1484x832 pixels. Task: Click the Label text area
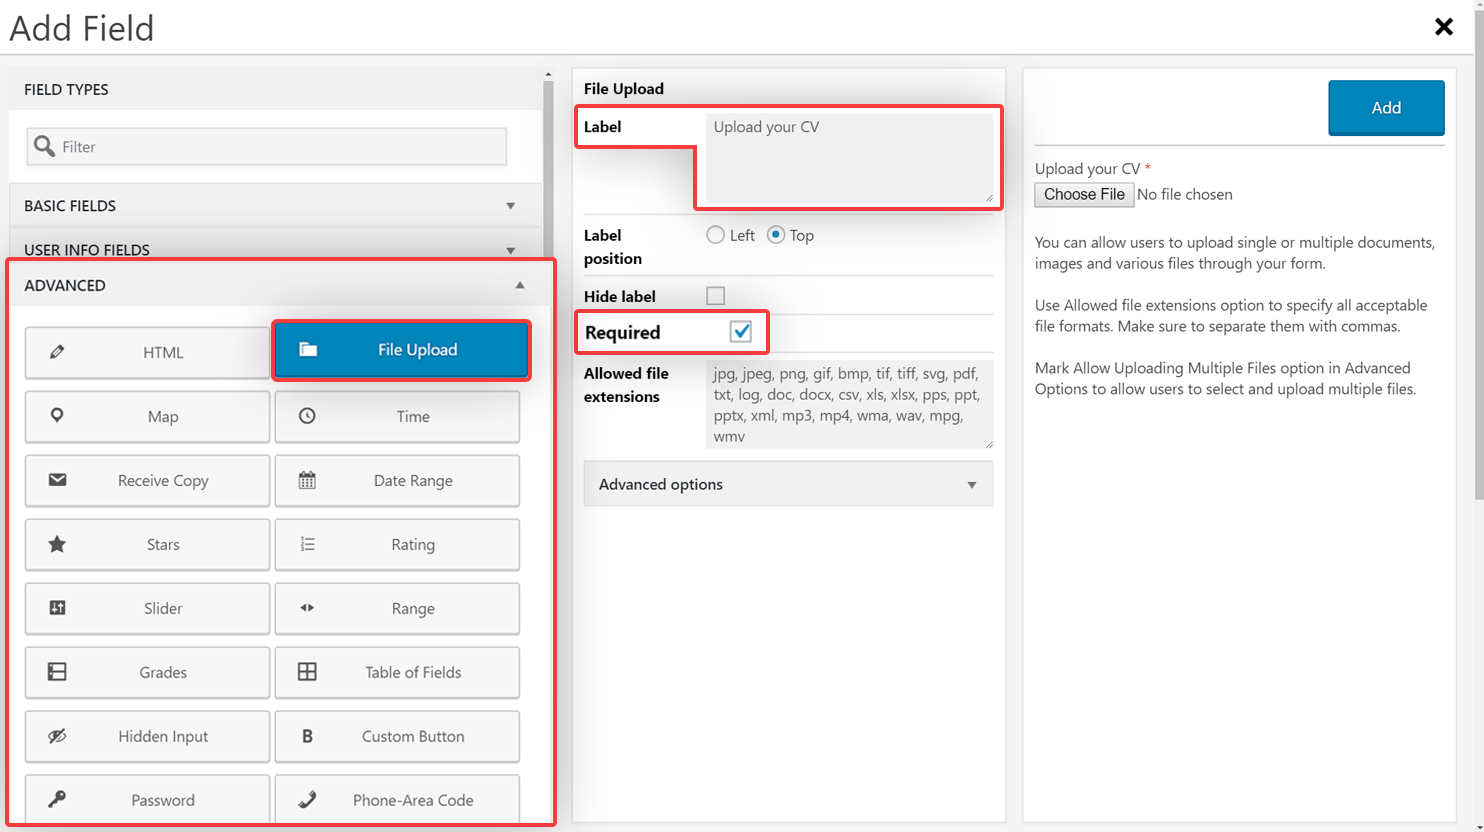pos(850,158)
